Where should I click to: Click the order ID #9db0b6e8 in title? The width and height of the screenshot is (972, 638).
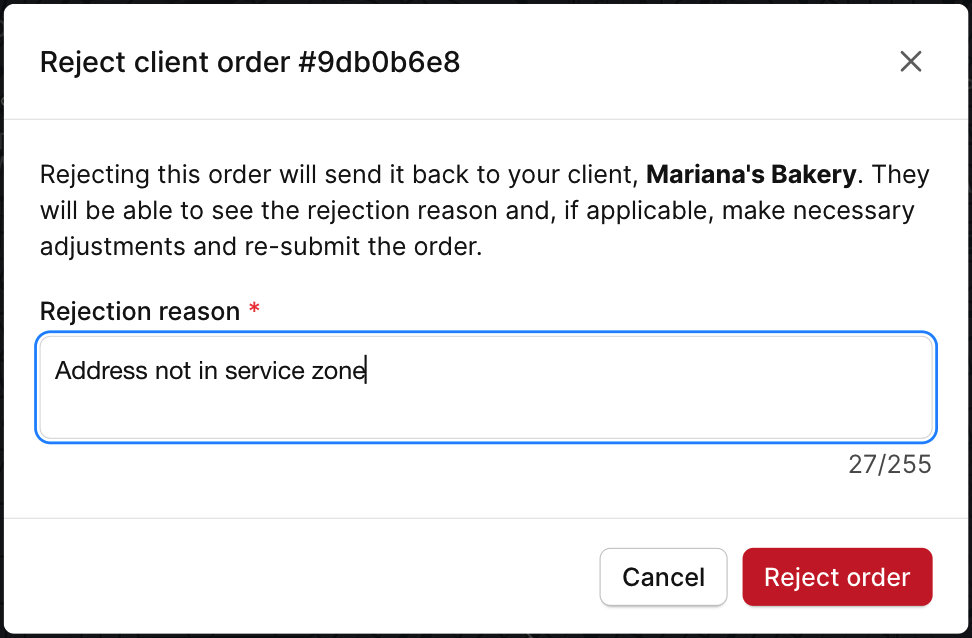pyautogui.click(x=378, y=63)
